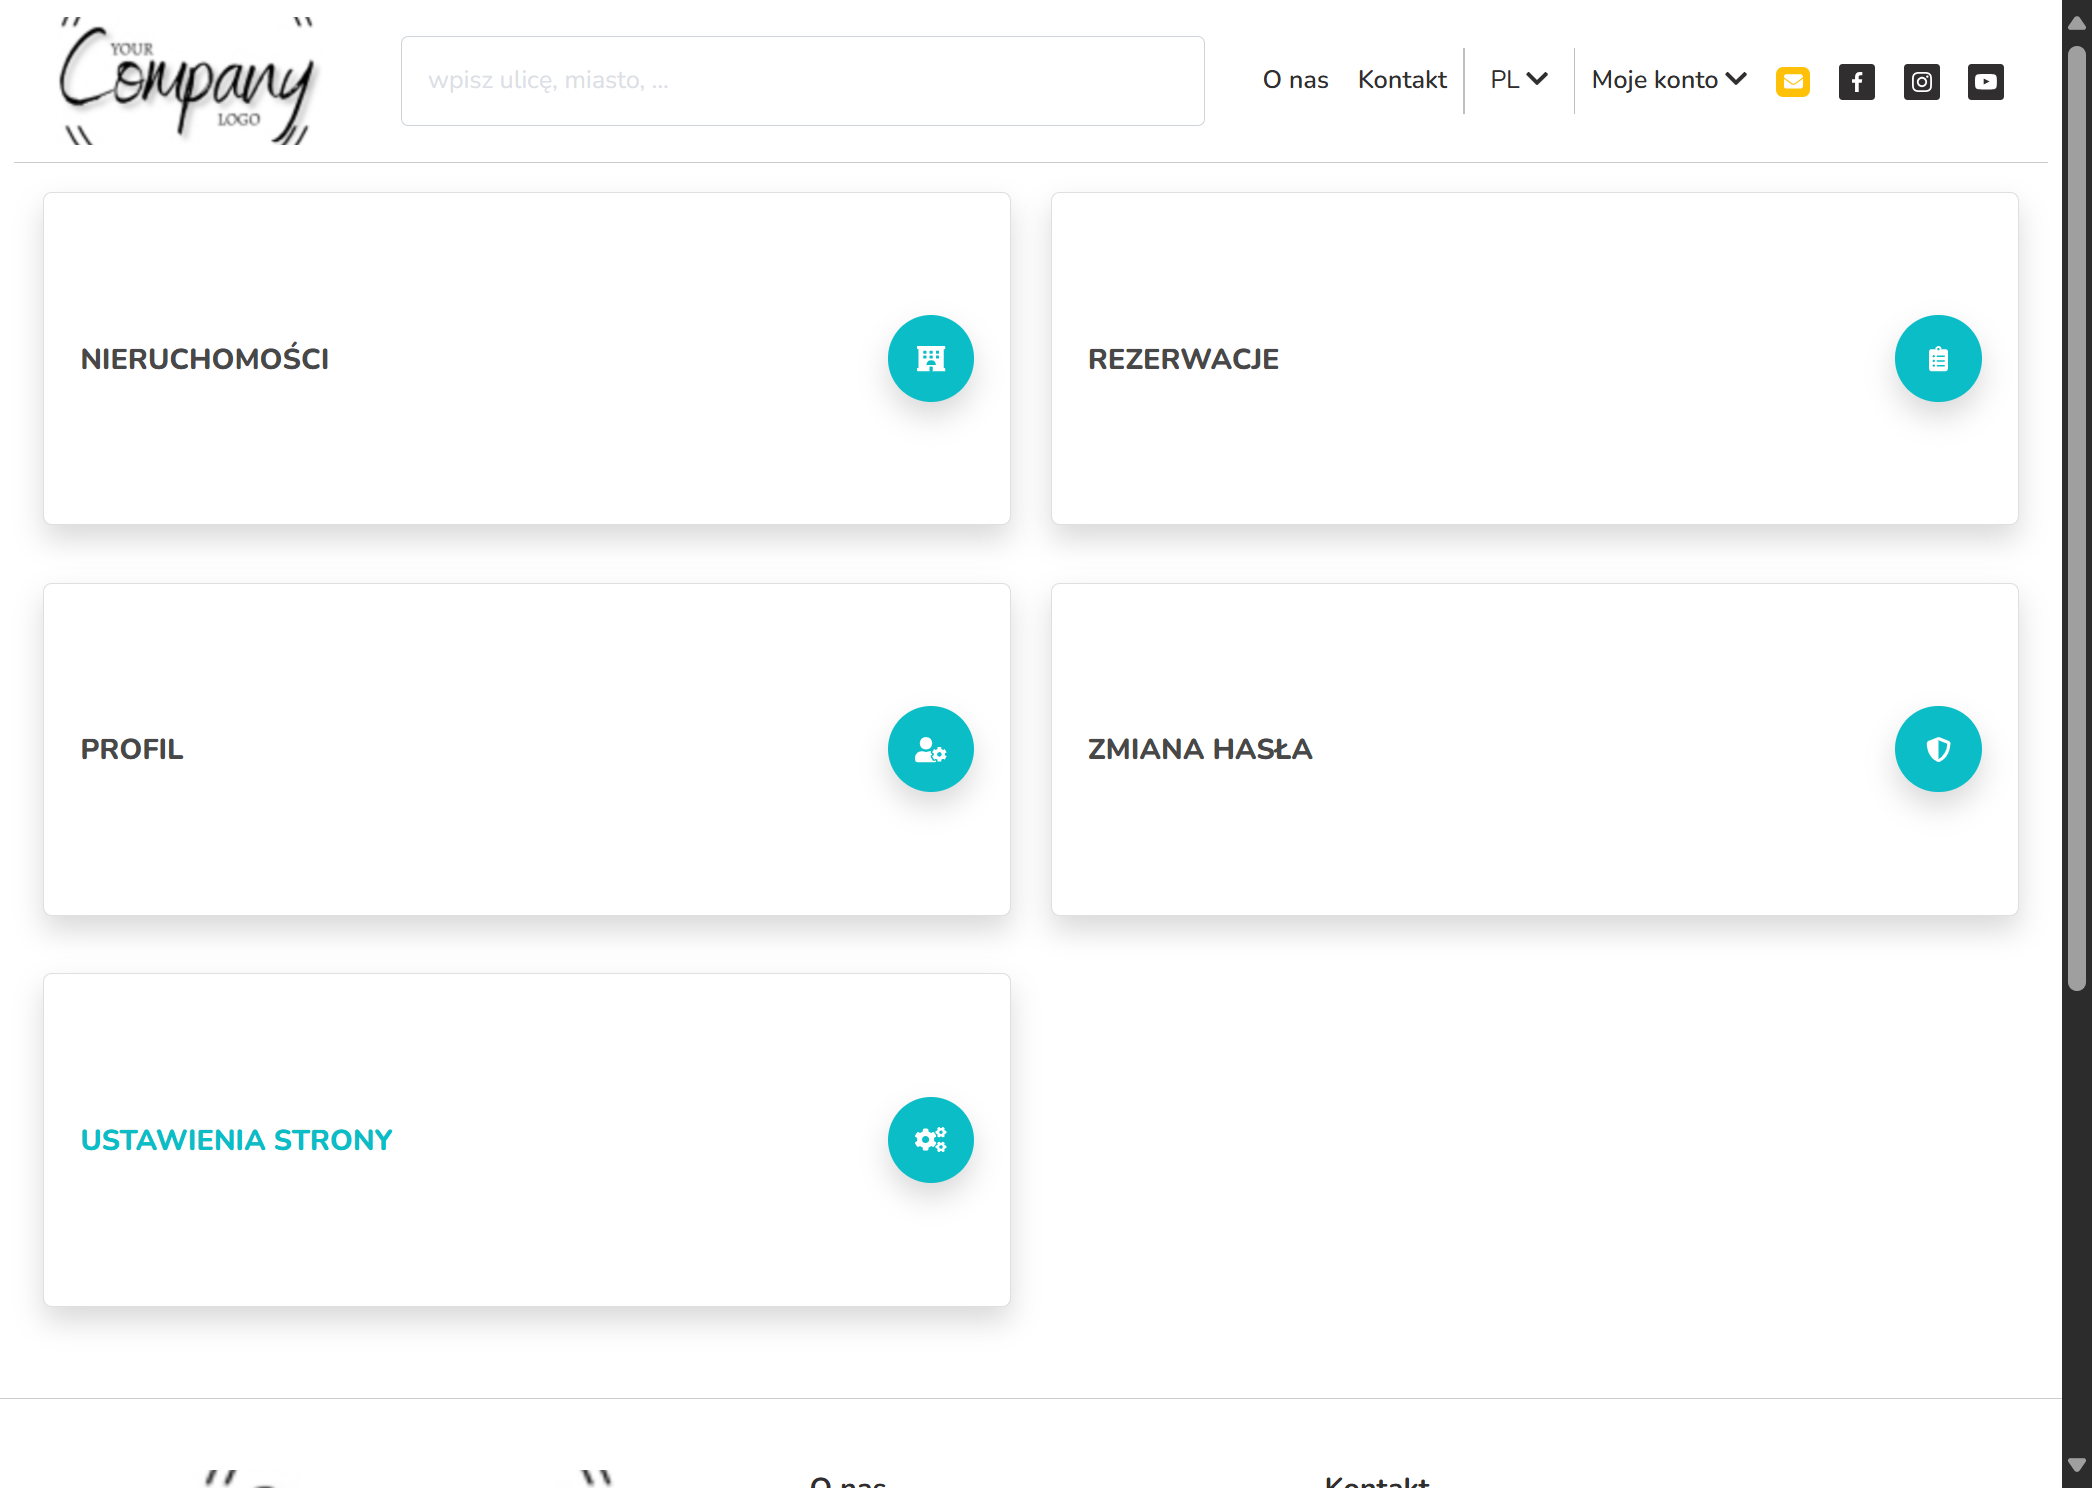Select the ZMIANA HASŁA card title

[1200, 749]
